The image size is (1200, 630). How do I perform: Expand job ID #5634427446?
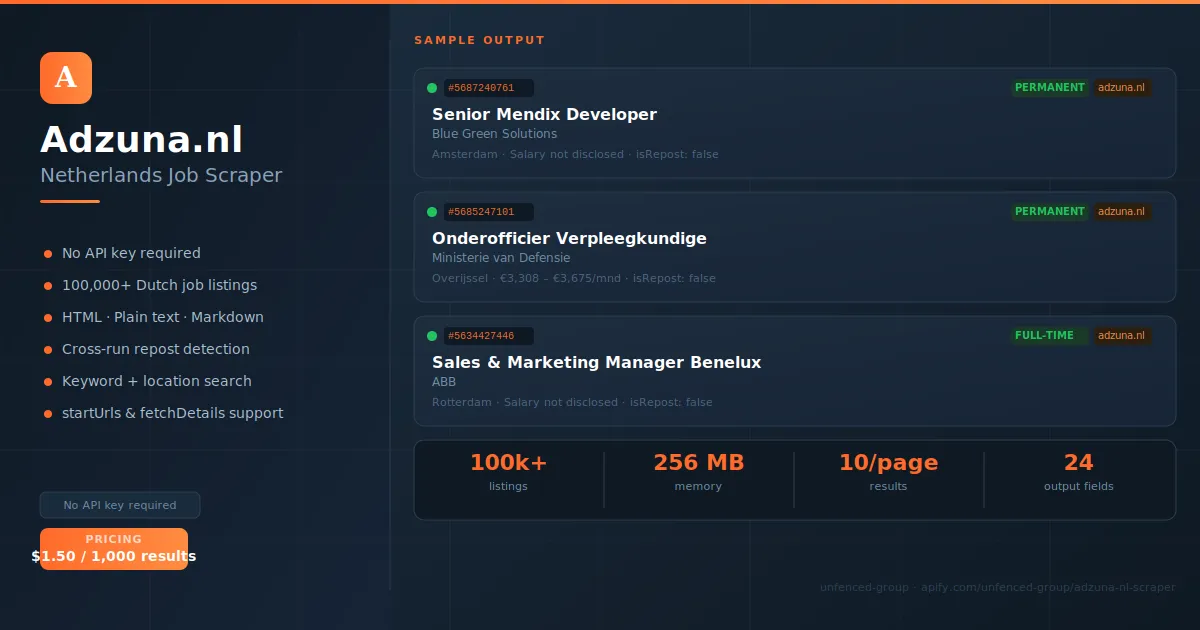(489, 335)
